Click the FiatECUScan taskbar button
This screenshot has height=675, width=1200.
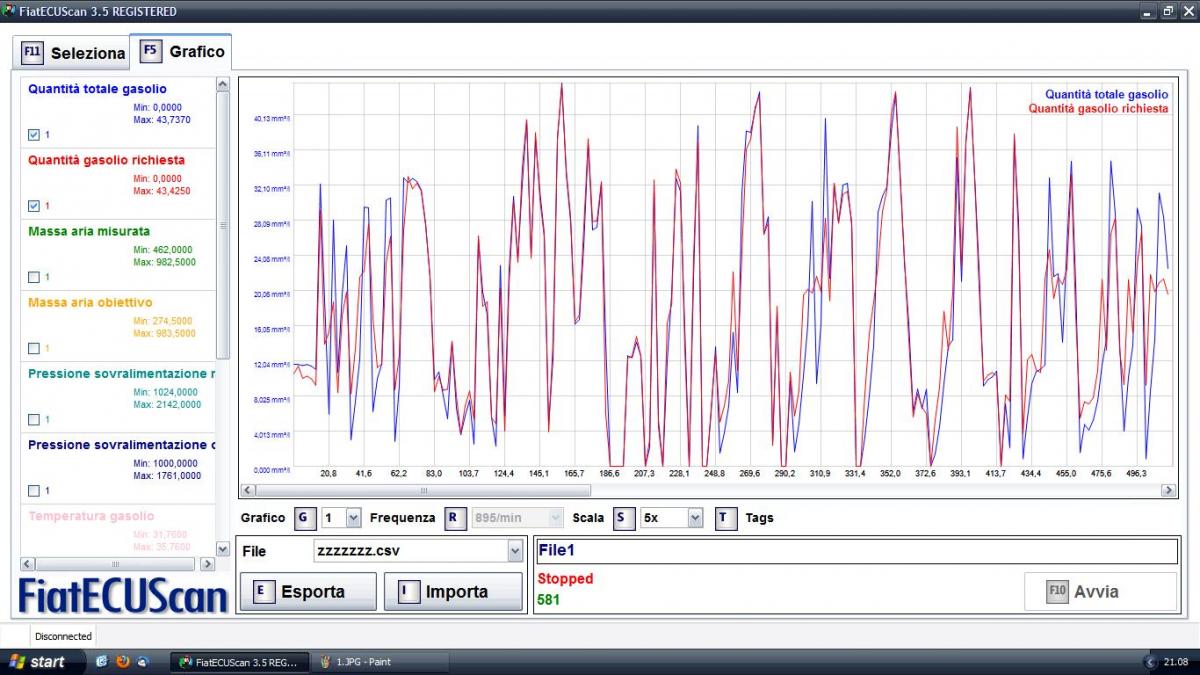pyautogui.click(x=240, y=662)
